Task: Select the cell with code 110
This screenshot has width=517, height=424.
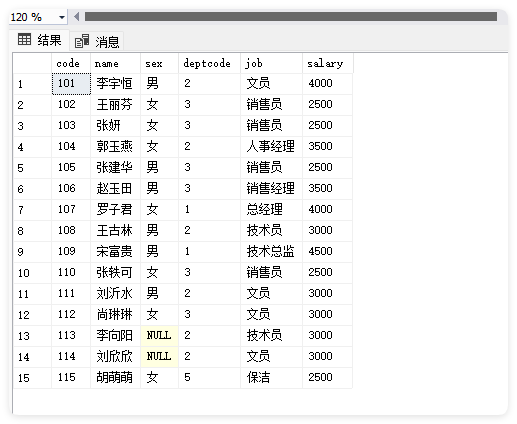Action: click(71, 273)
